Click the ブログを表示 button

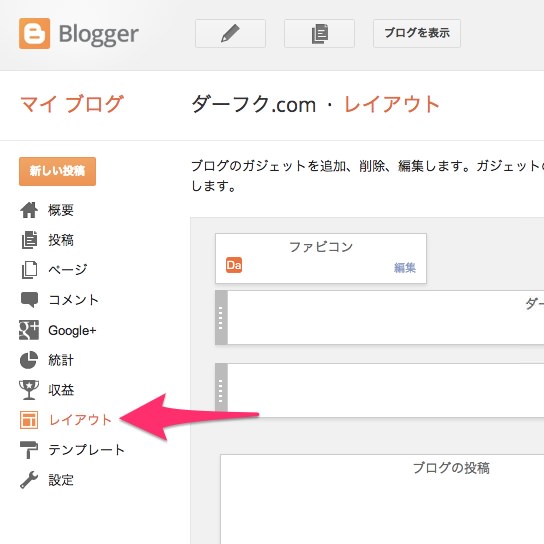417,33
